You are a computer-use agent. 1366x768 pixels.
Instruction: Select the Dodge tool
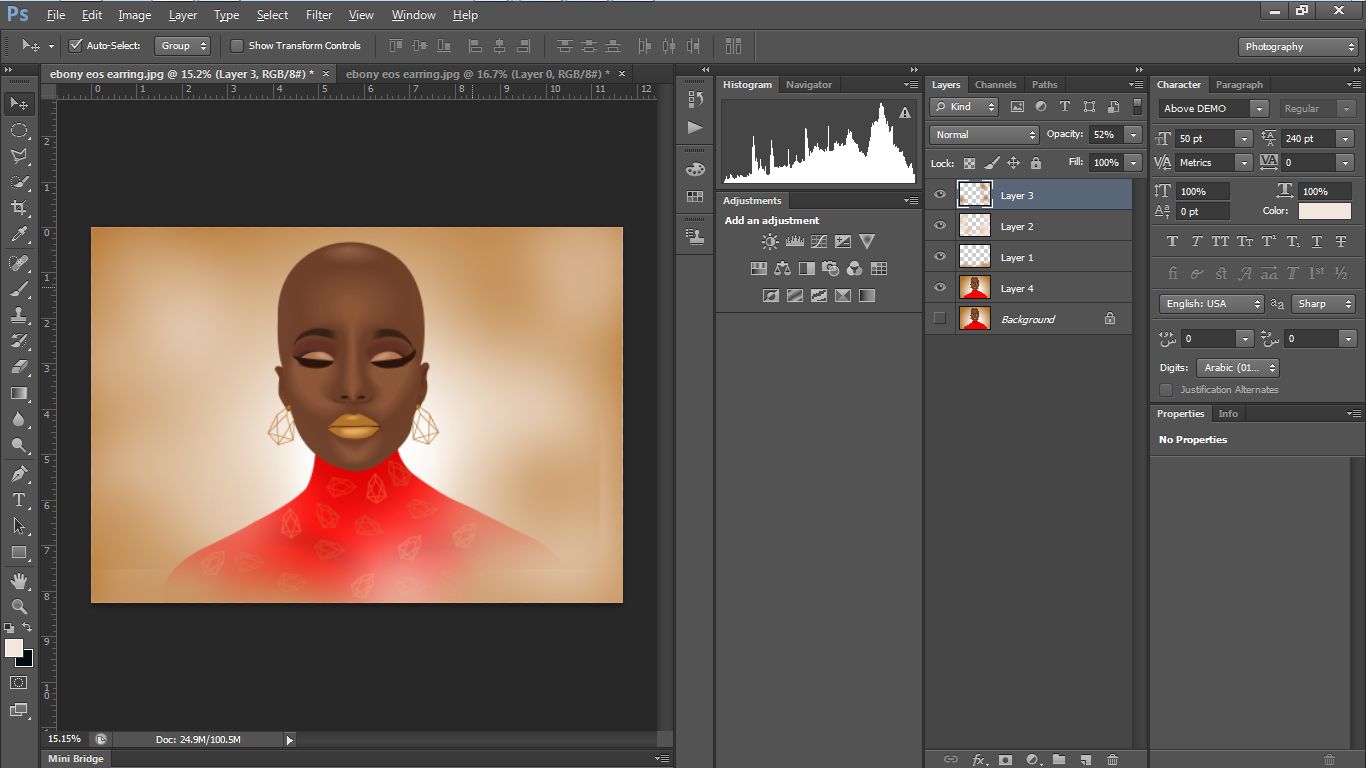click(x=19, y=445)
